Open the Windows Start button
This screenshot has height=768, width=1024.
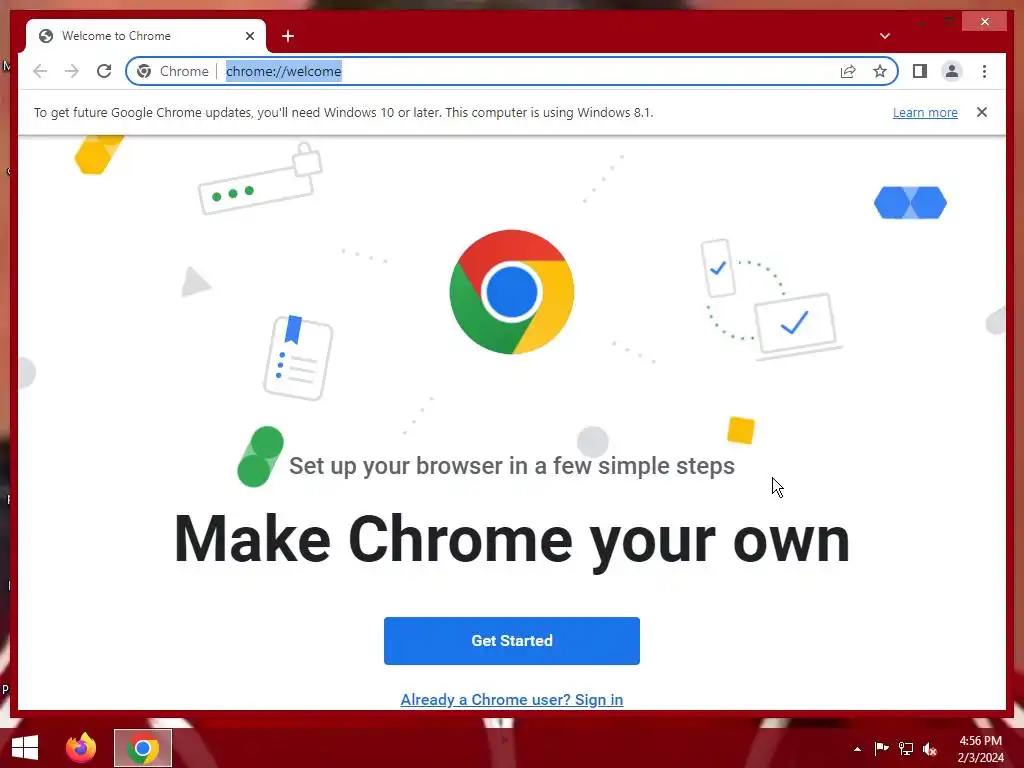pyautogui.click(x=25, y=748)
